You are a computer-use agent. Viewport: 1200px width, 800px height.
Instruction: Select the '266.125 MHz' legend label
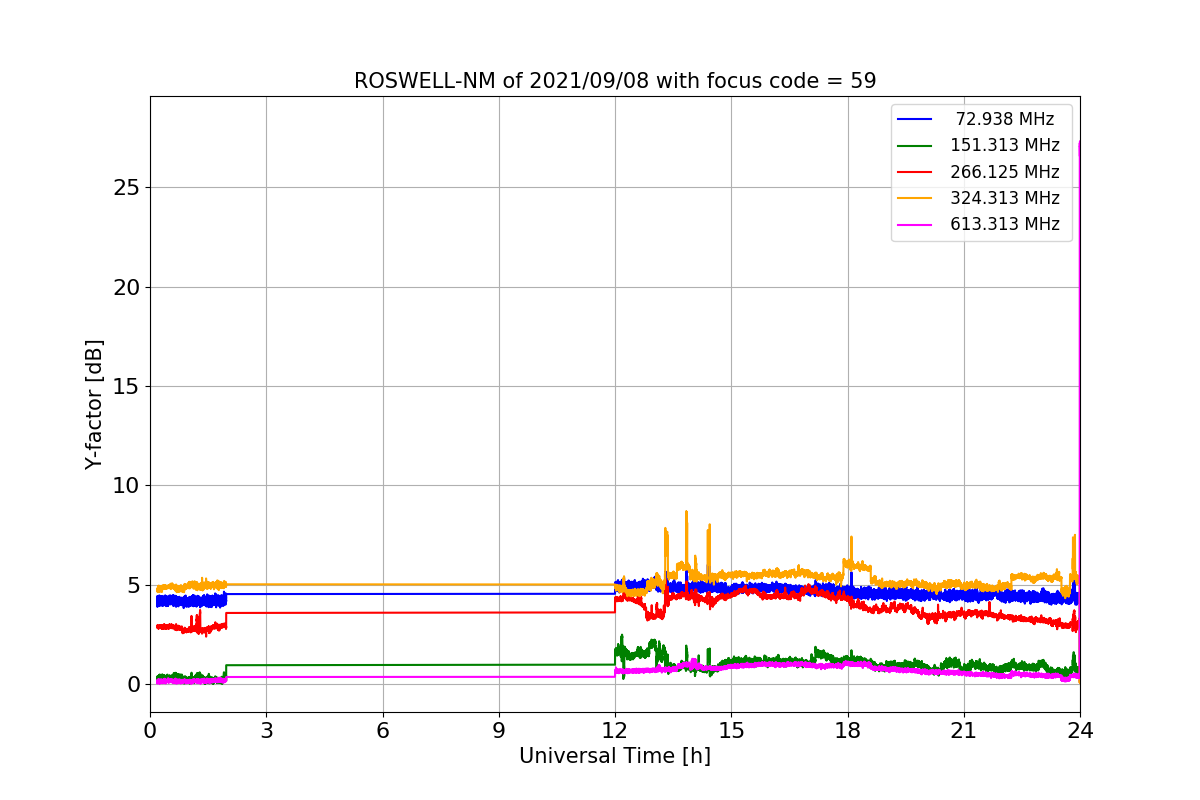[1005, 172]
